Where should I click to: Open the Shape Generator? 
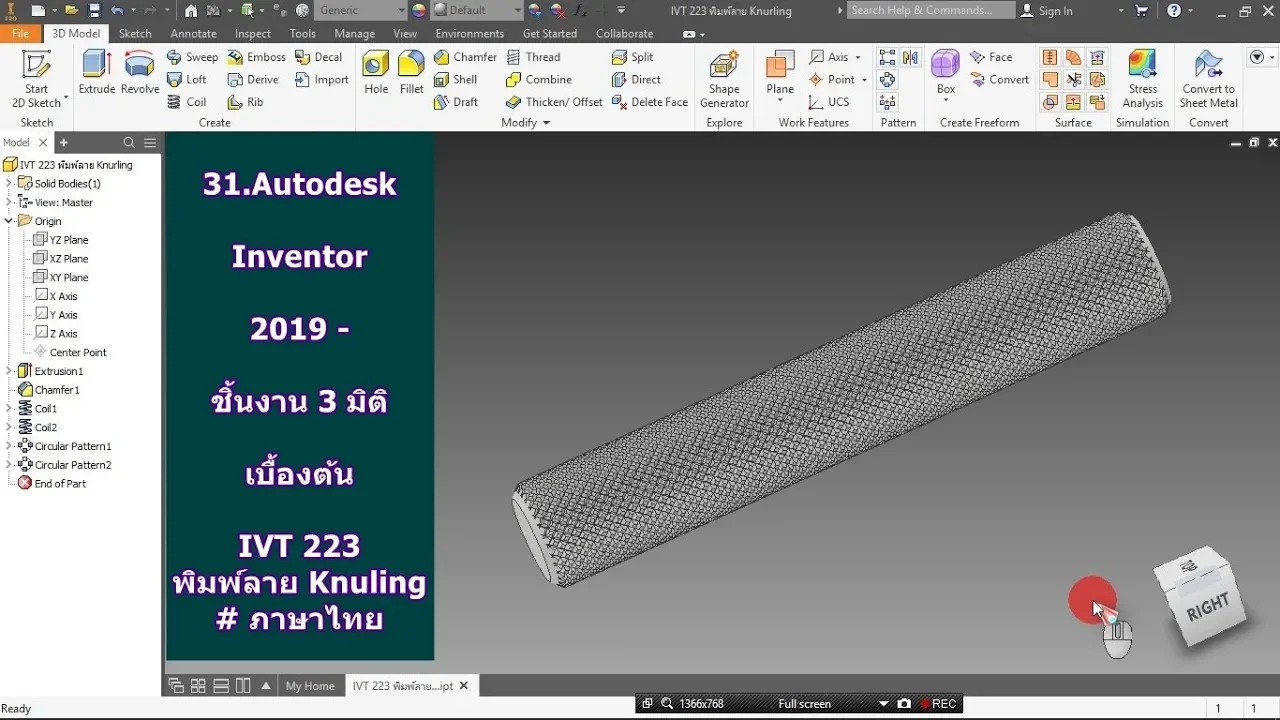point(724,78)
